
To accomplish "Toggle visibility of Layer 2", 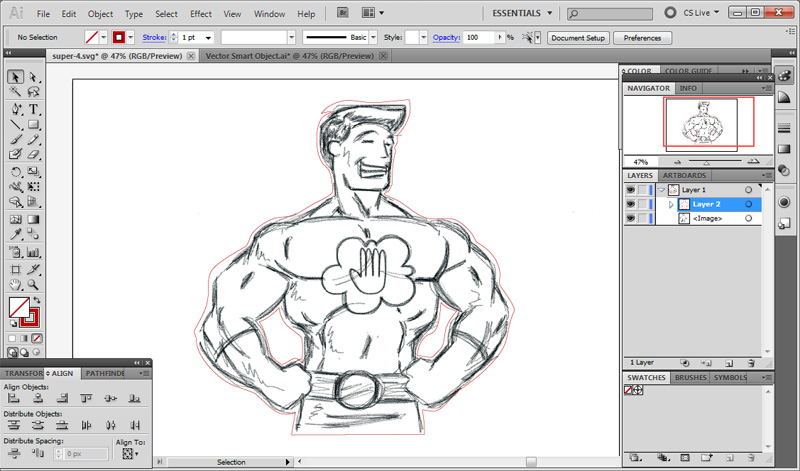I will [631, 204].
